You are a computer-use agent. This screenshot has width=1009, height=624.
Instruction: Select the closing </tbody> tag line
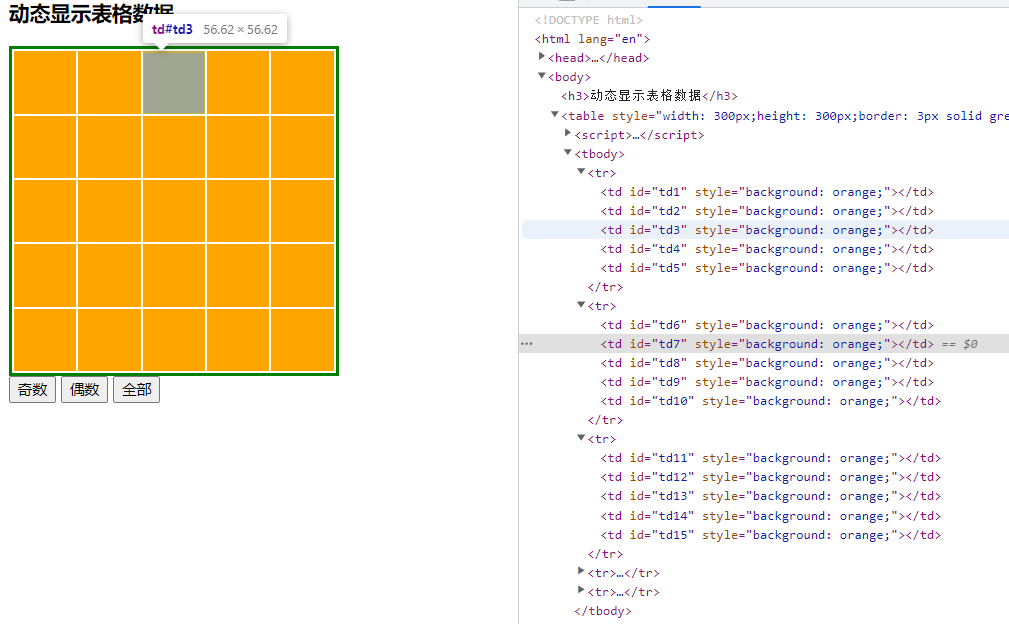click(603, 611)
